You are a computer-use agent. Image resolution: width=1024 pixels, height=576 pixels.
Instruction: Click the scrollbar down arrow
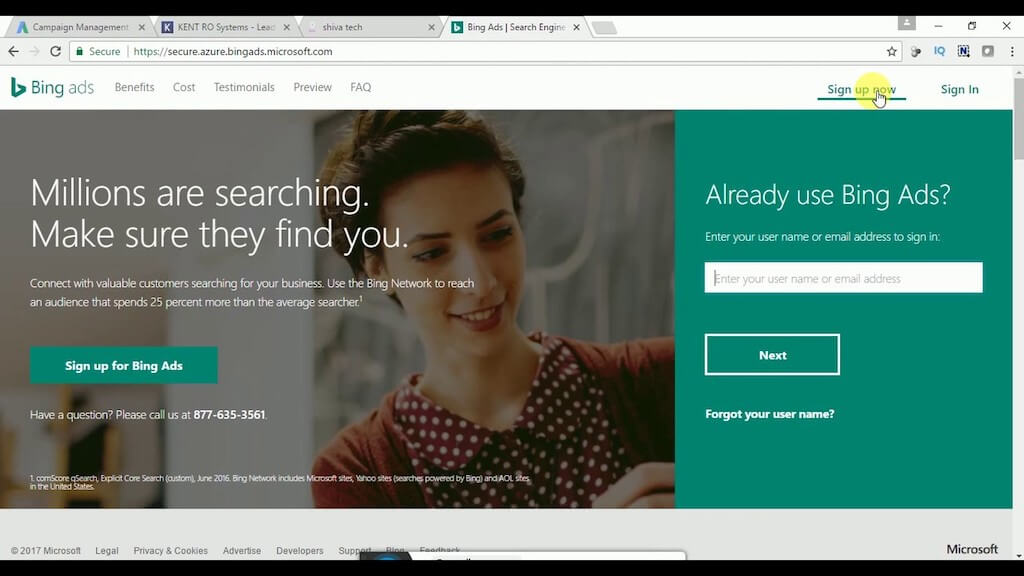(1019, 556)
